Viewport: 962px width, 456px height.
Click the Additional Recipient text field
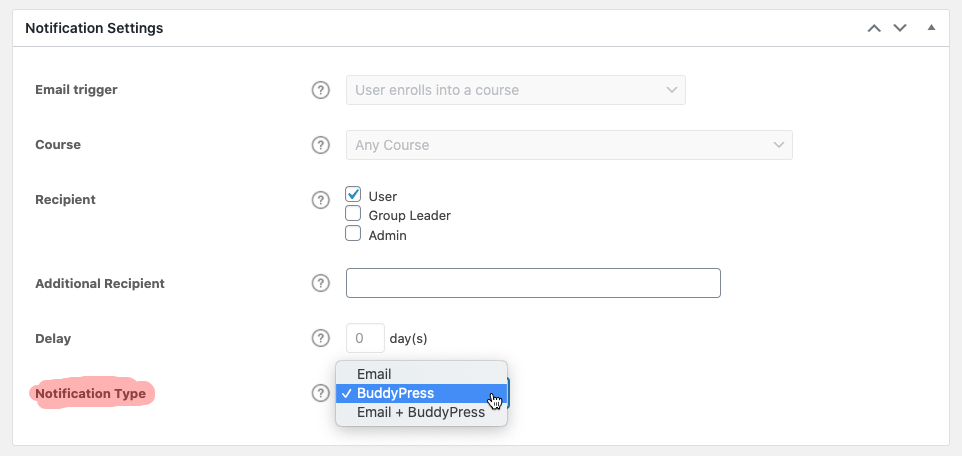(533, 283)
